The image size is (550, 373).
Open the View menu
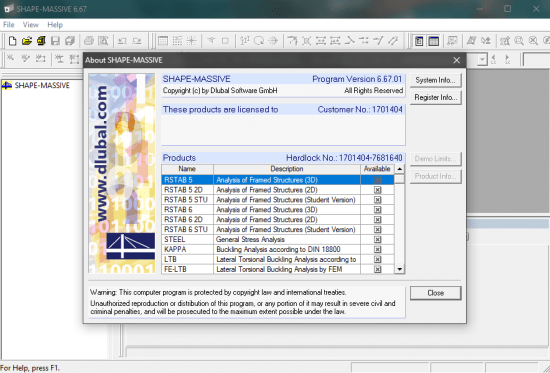pyautogui.click(x=31, y=25)
